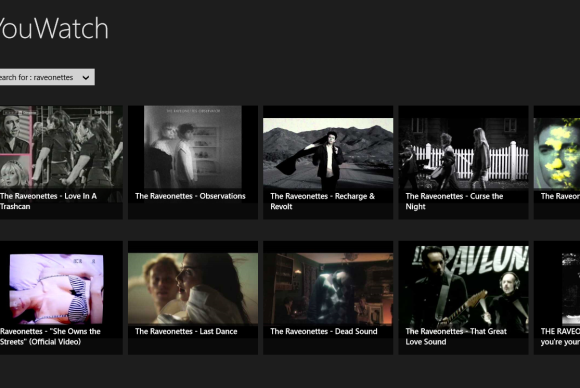The width and height of the screenshot is (580, 388).
Task: Select 'The Raveonettes - Love In A Trashcan' title
Action: pyautogui.click(x=48, y=201)
